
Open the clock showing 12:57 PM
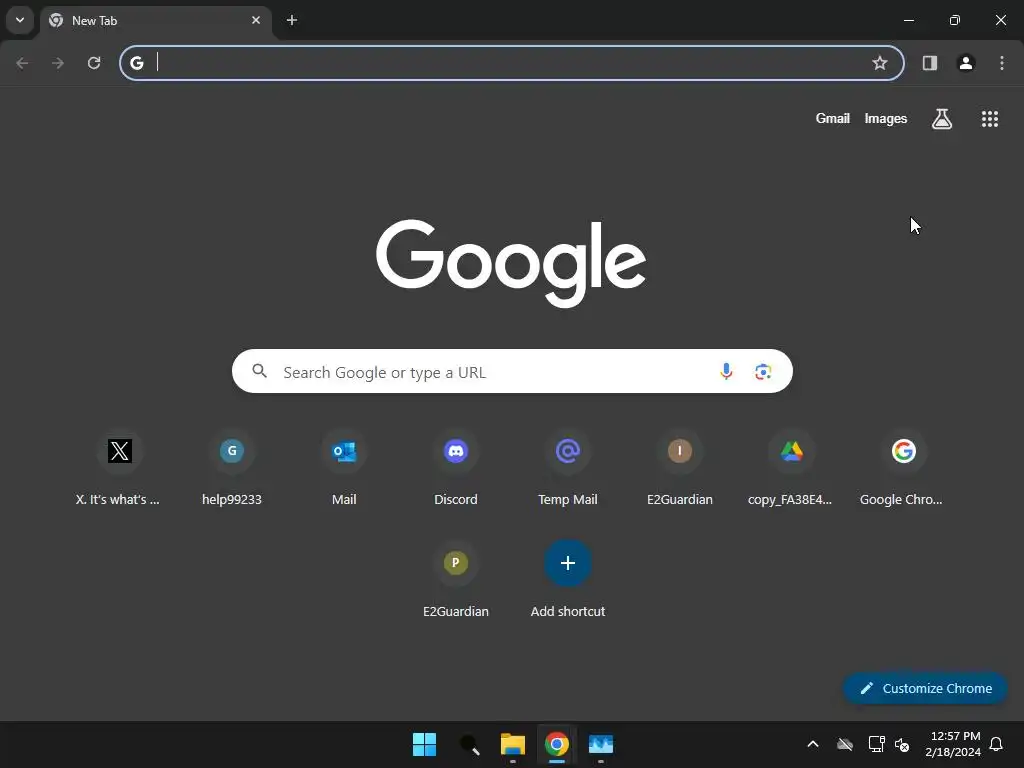click(953, 744)
